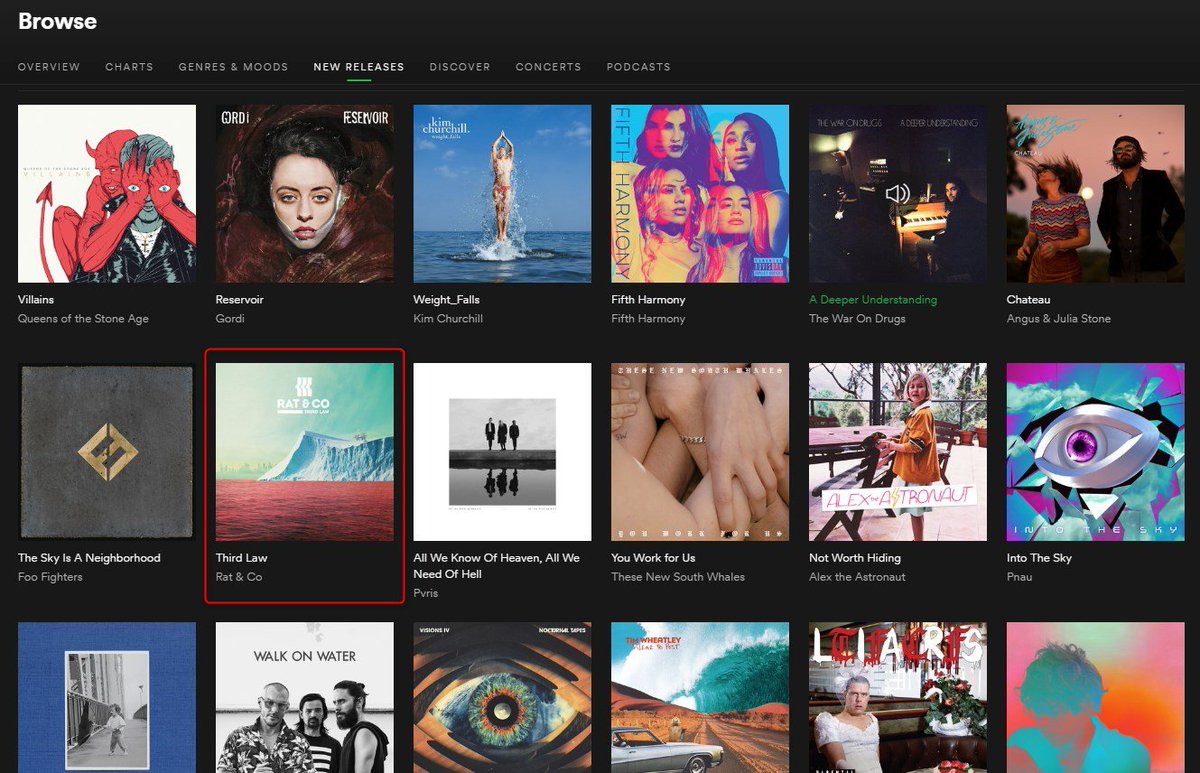The image size is (1200, 773).
Task: Open the Tim Wheatley wave album cover
Action: [700, 698]
